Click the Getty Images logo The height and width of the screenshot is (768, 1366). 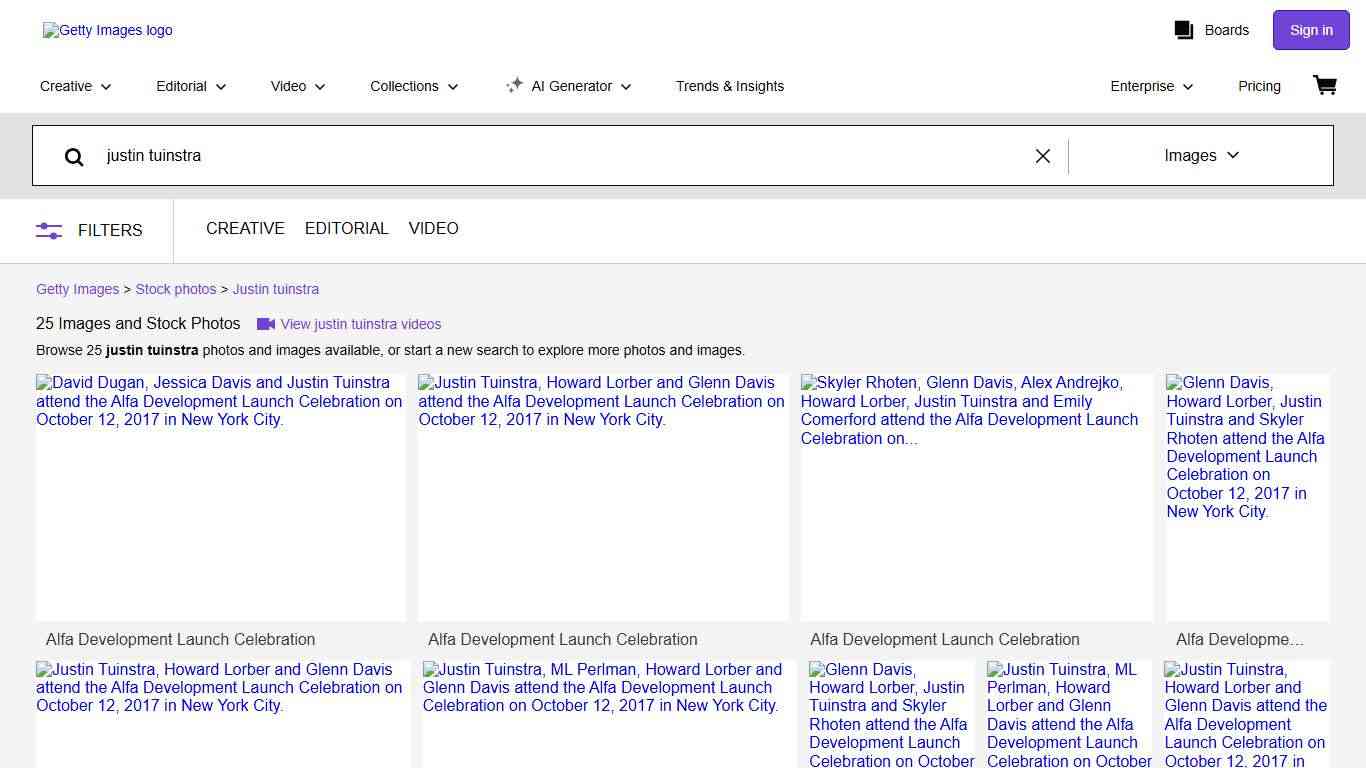108,30
